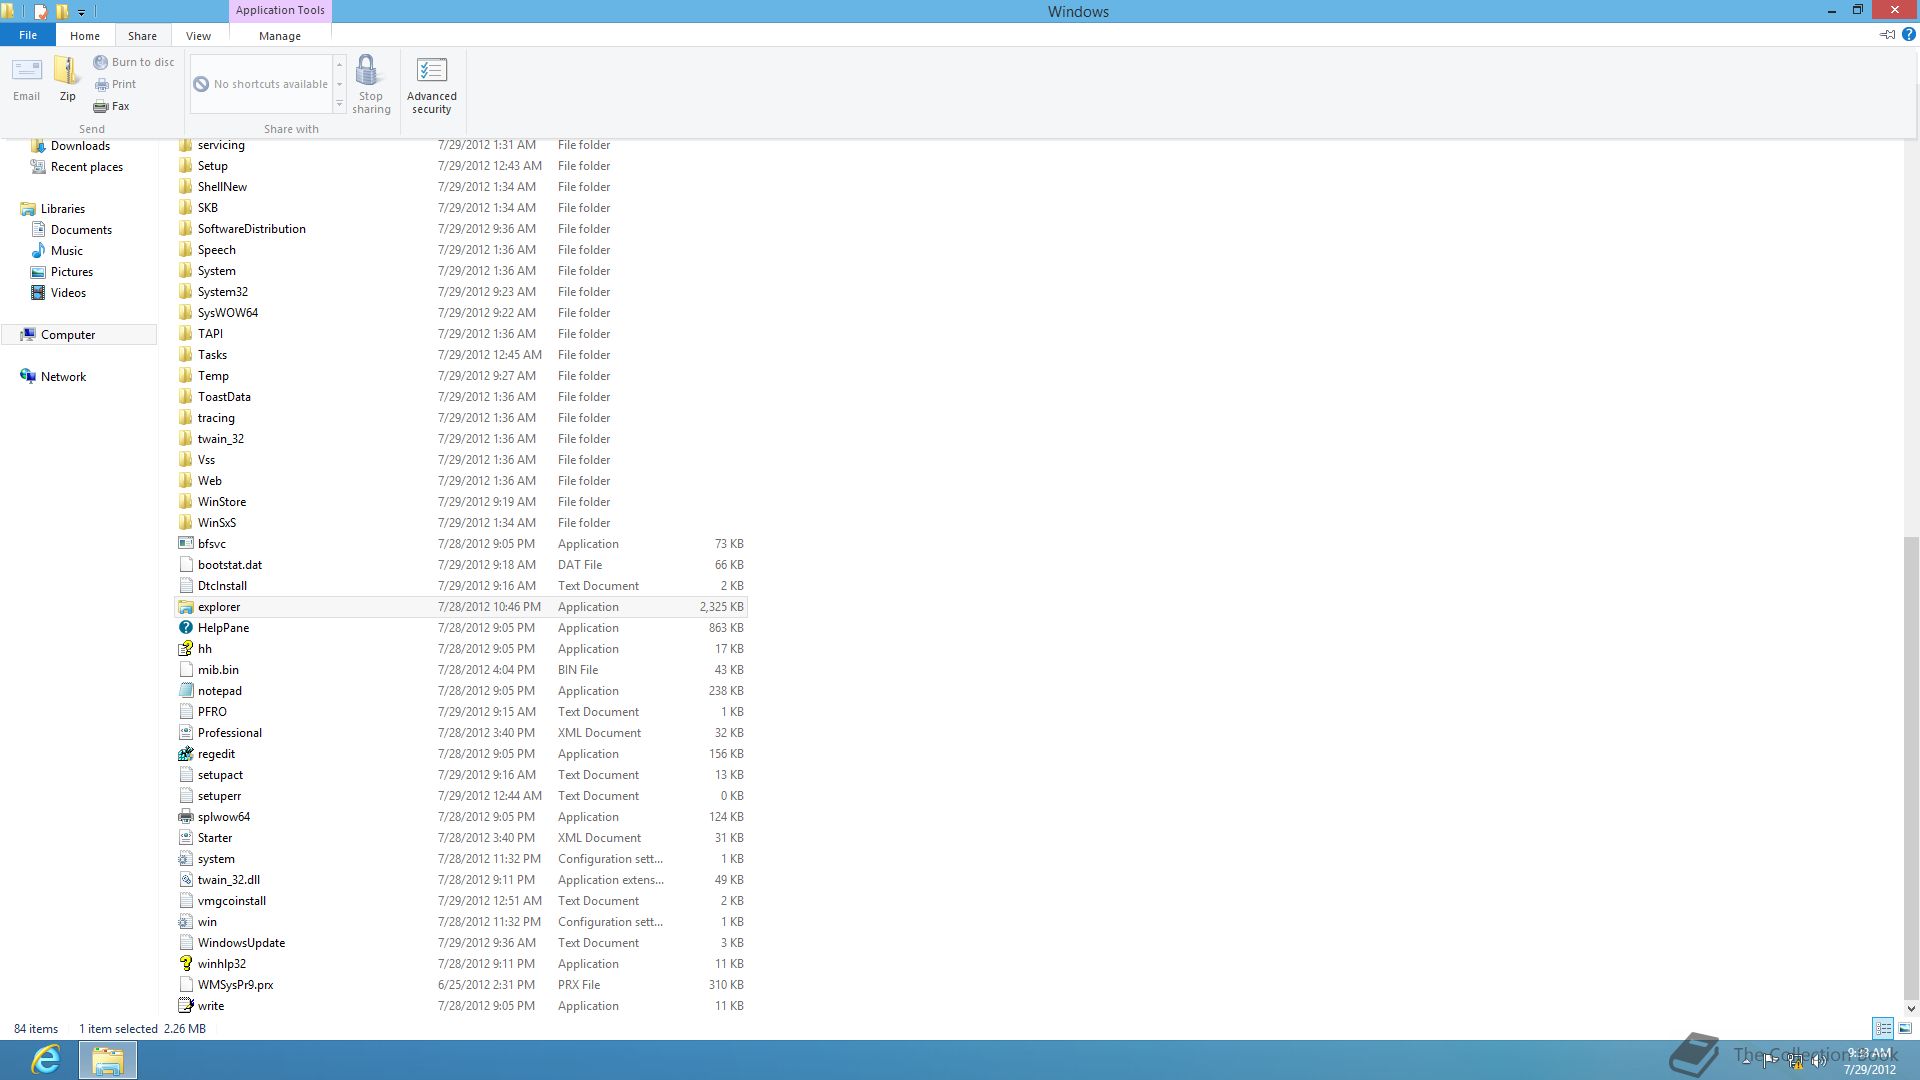Click the volume speaker tray icon
Image resolution: width=1920 pixels, height=1080 pixels.
[1818, 1061]
